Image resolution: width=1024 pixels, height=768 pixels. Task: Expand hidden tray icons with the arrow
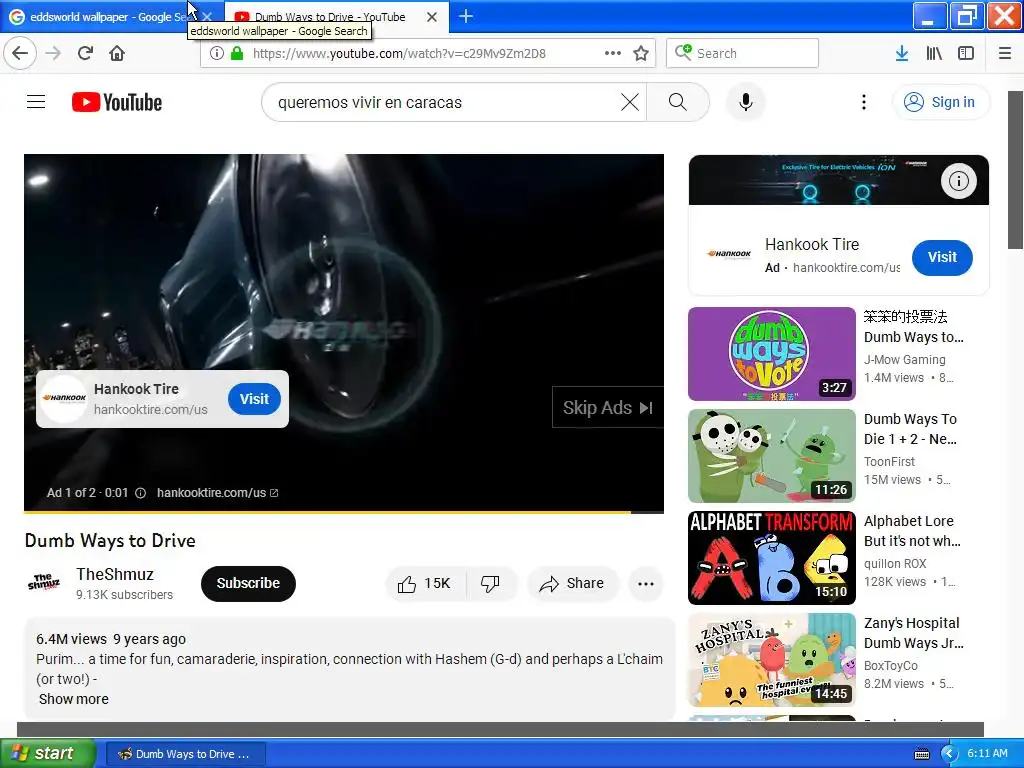pyautogui.click(x=949, y=754)
